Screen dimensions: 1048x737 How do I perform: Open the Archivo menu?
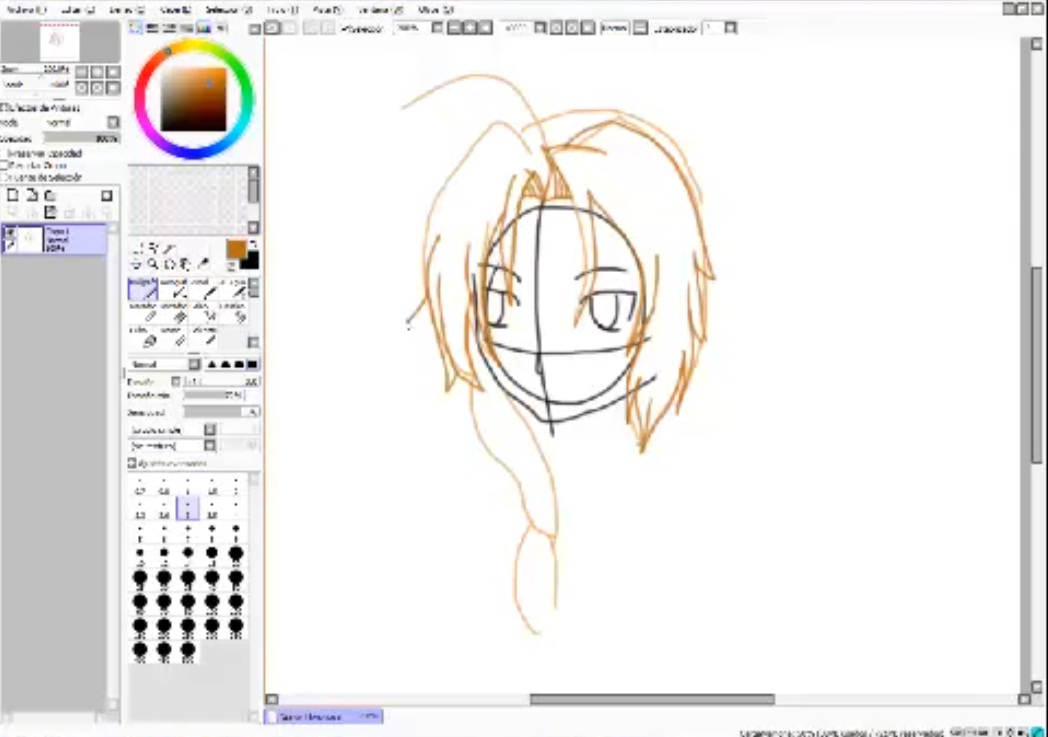click(x=27, y=9)
